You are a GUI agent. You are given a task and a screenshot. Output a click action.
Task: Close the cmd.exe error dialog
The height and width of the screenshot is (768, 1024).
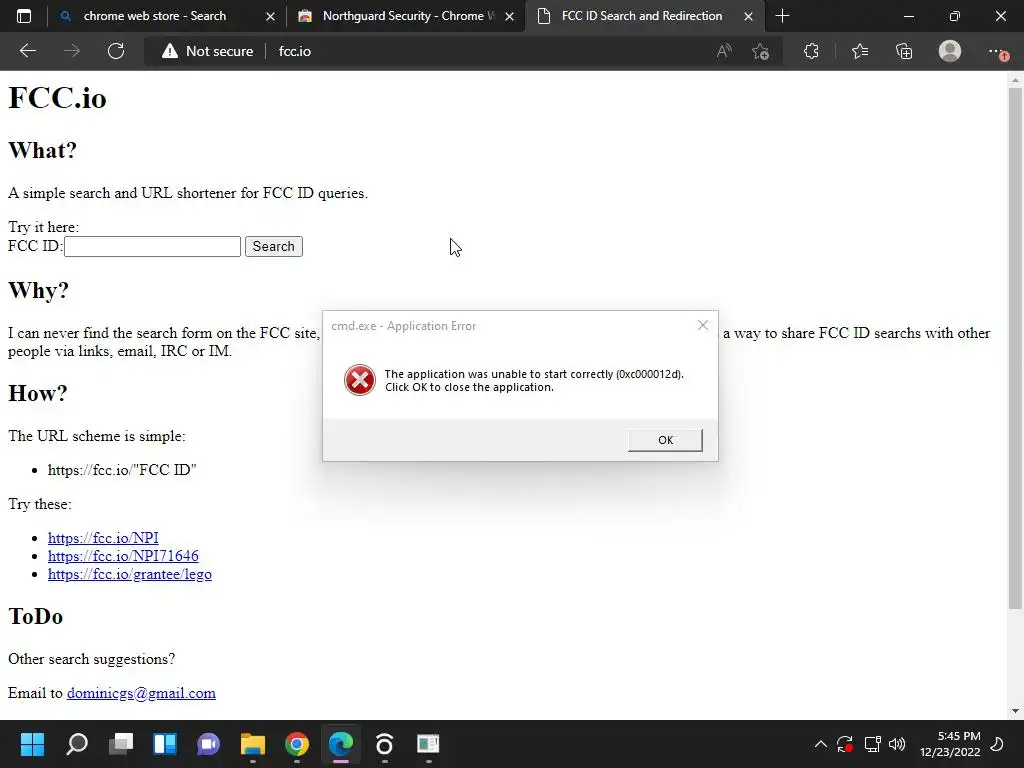click(703, 325)
